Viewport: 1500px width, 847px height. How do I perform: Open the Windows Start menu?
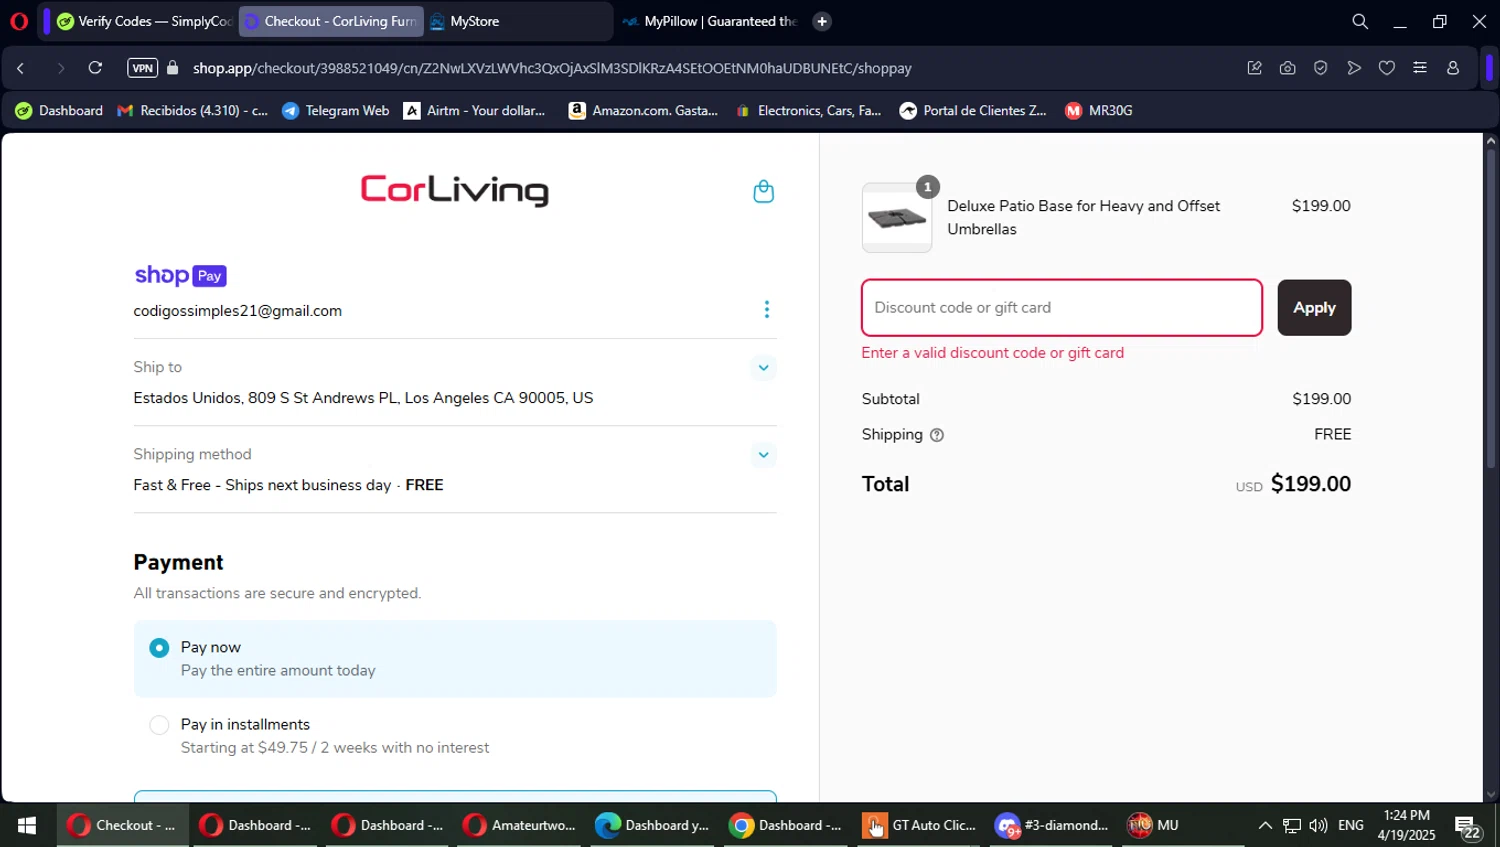[x=27, y=825]
